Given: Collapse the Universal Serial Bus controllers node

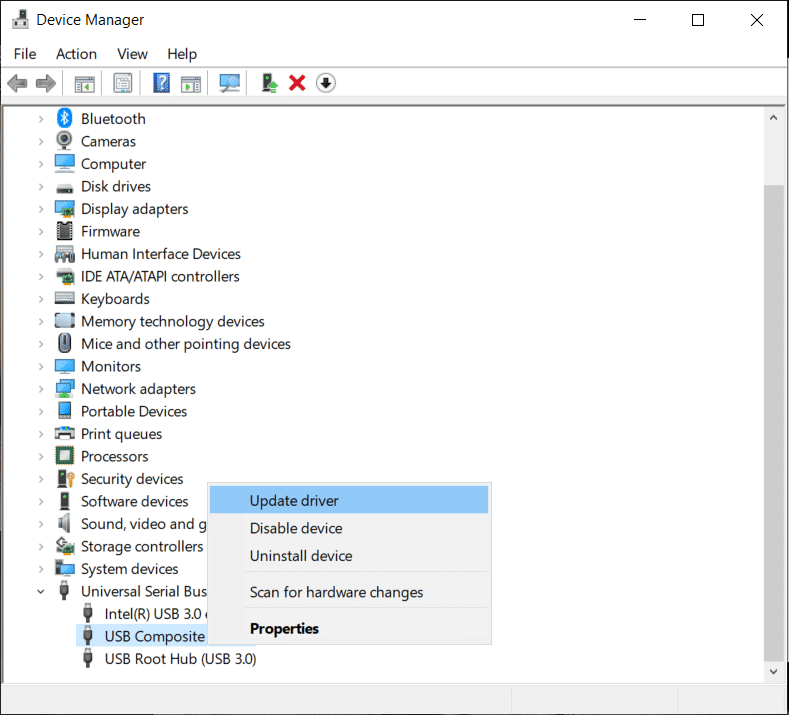Looking at the screenshot, I should [41, 592].
